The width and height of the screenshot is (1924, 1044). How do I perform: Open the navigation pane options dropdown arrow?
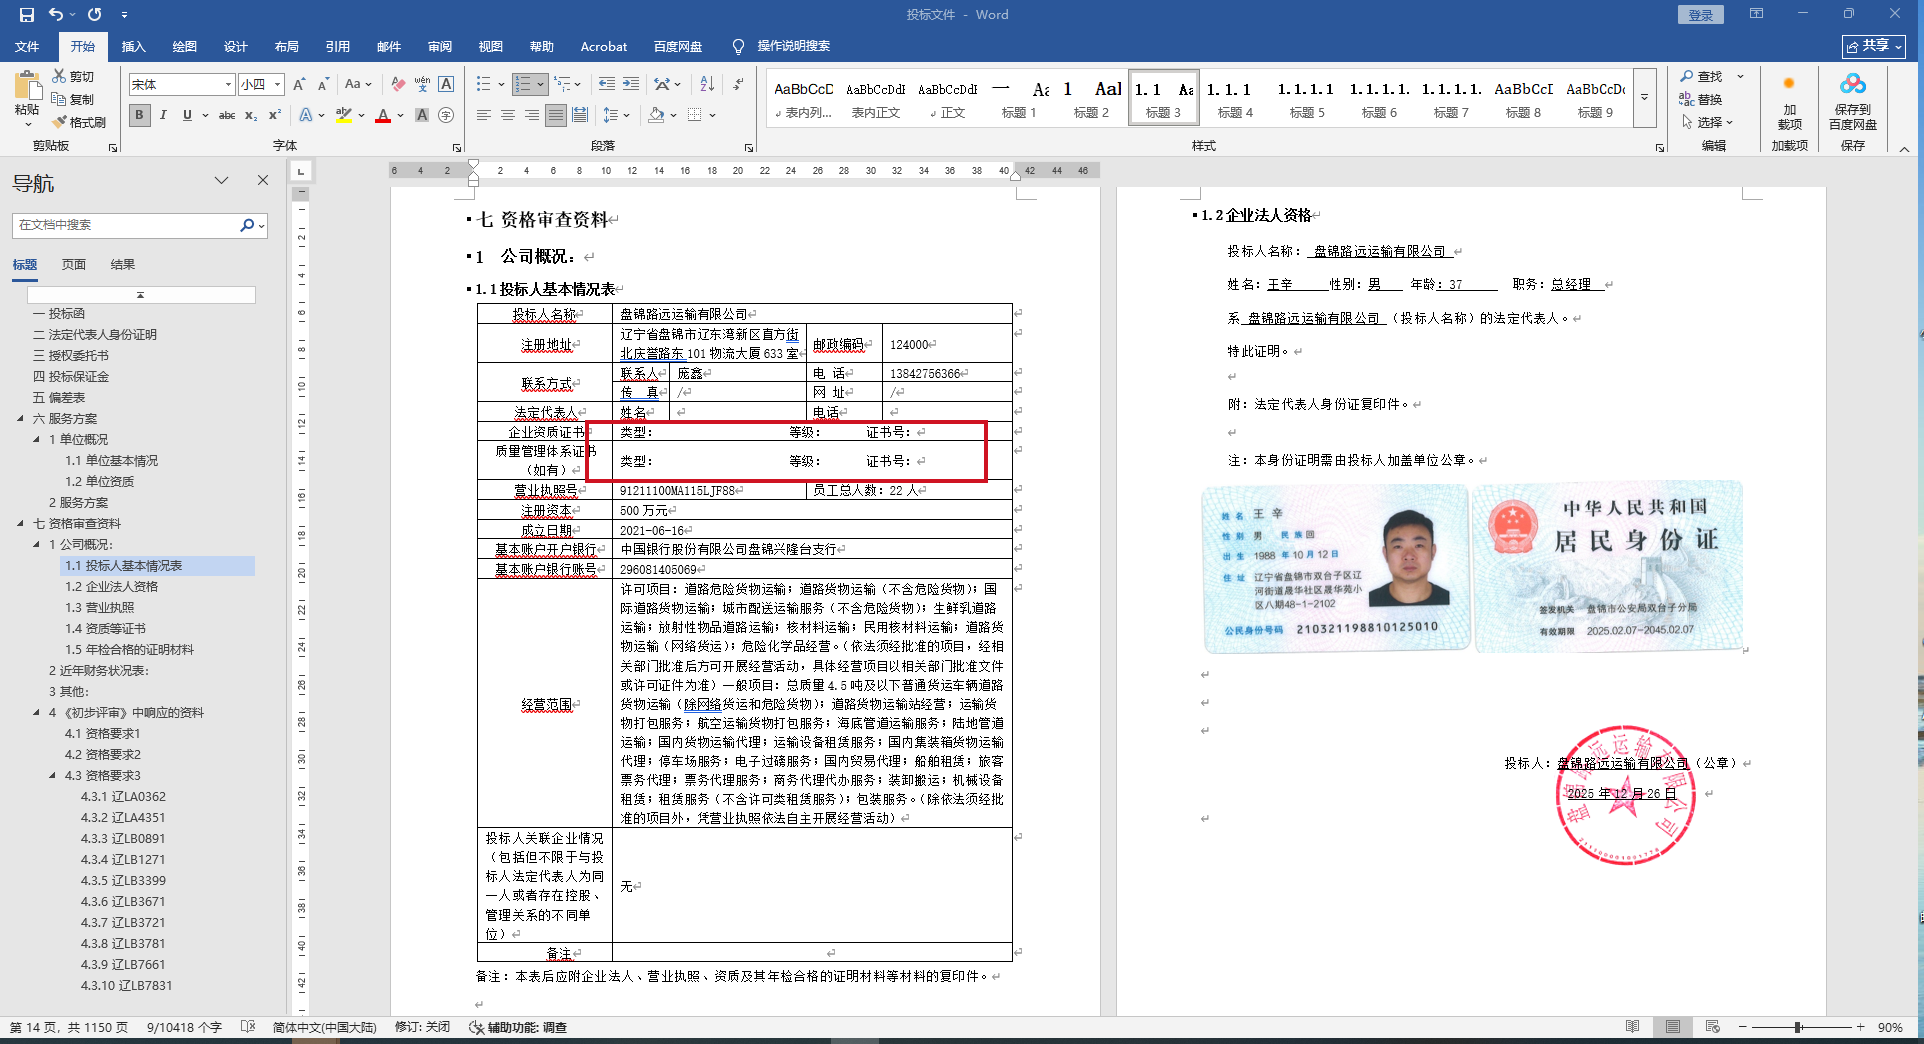pos(221,181)
